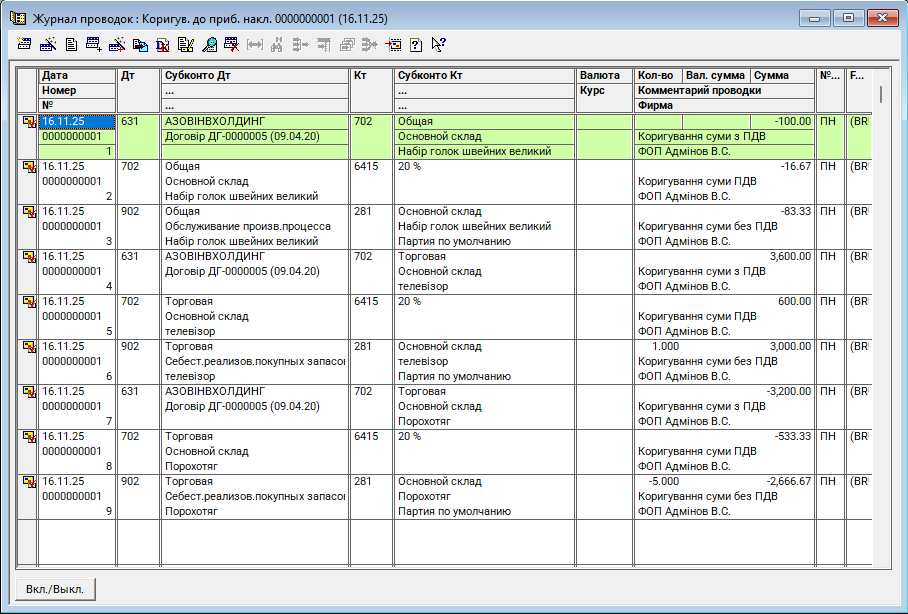Activate the pointer-with-question-mark context help
The image size is (908, 614).
pyautogui.click(x=438, y=44)
